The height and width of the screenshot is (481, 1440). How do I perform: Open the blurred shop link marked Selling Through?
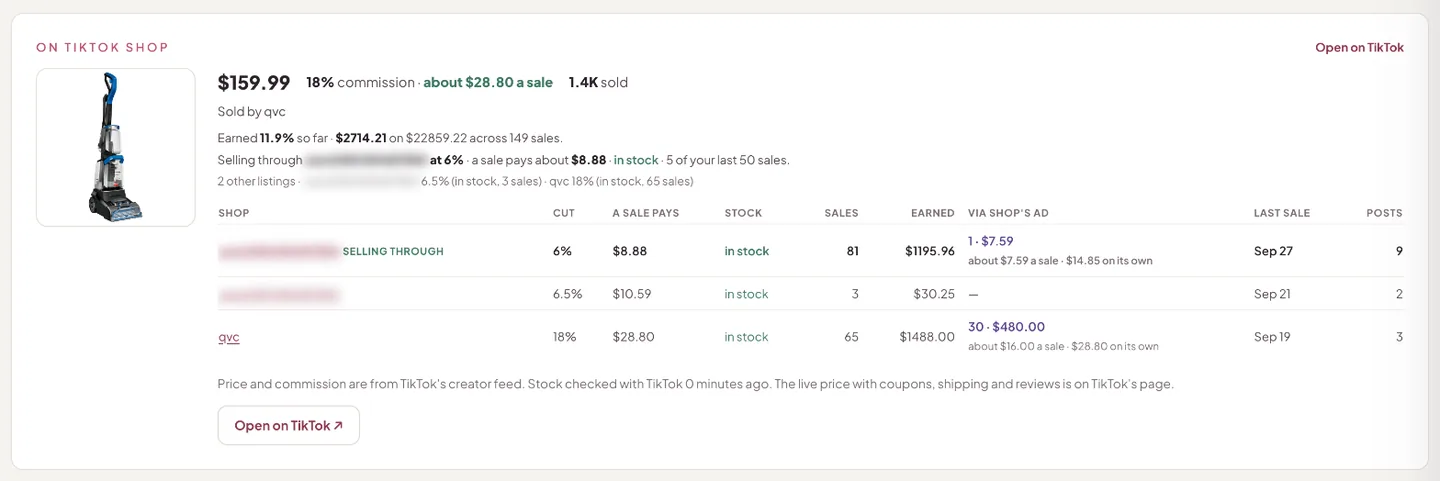click(x=279, y=252)
